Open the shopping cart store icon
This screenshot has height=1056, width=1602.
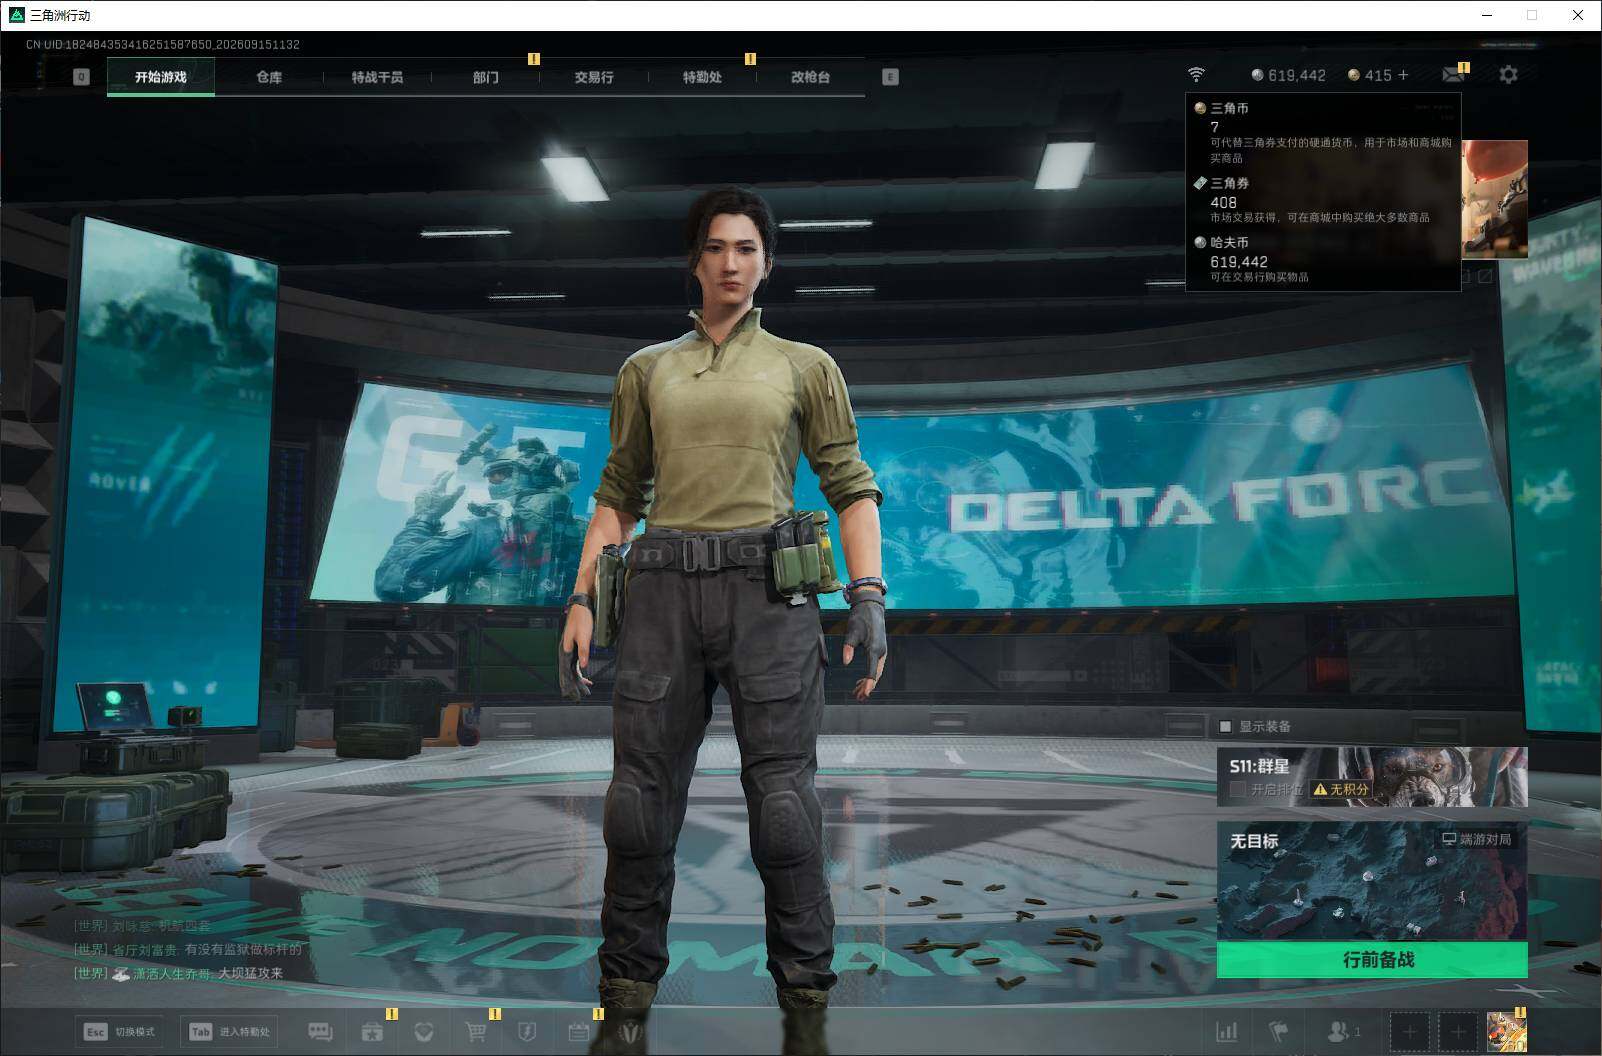pyautogui.click(x=476, y=1031)
